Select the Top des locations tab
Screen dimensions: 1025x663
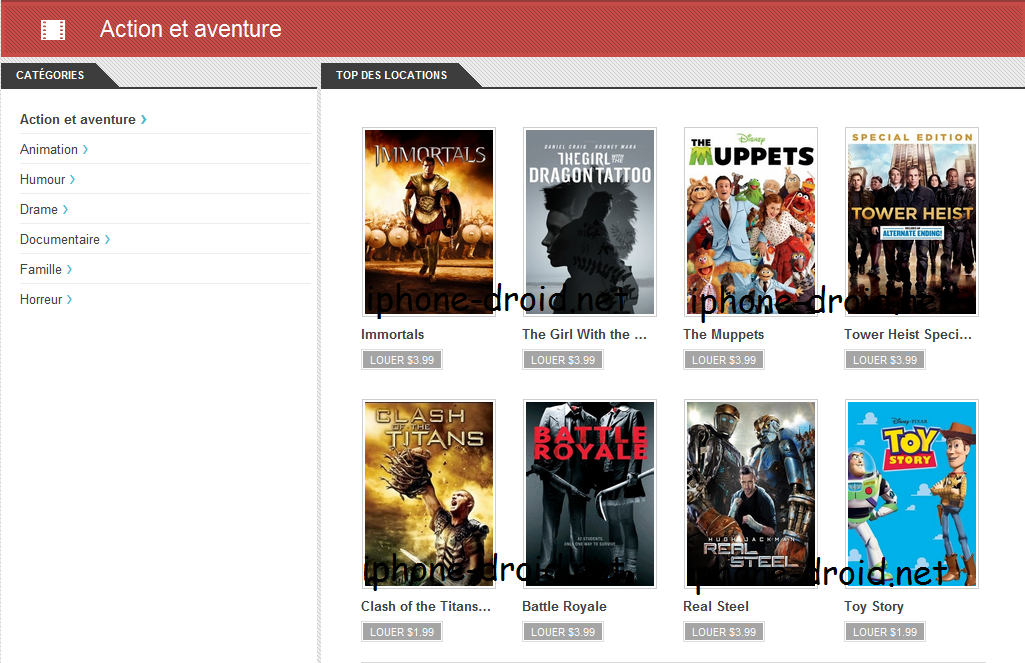(x=392, y=75)
